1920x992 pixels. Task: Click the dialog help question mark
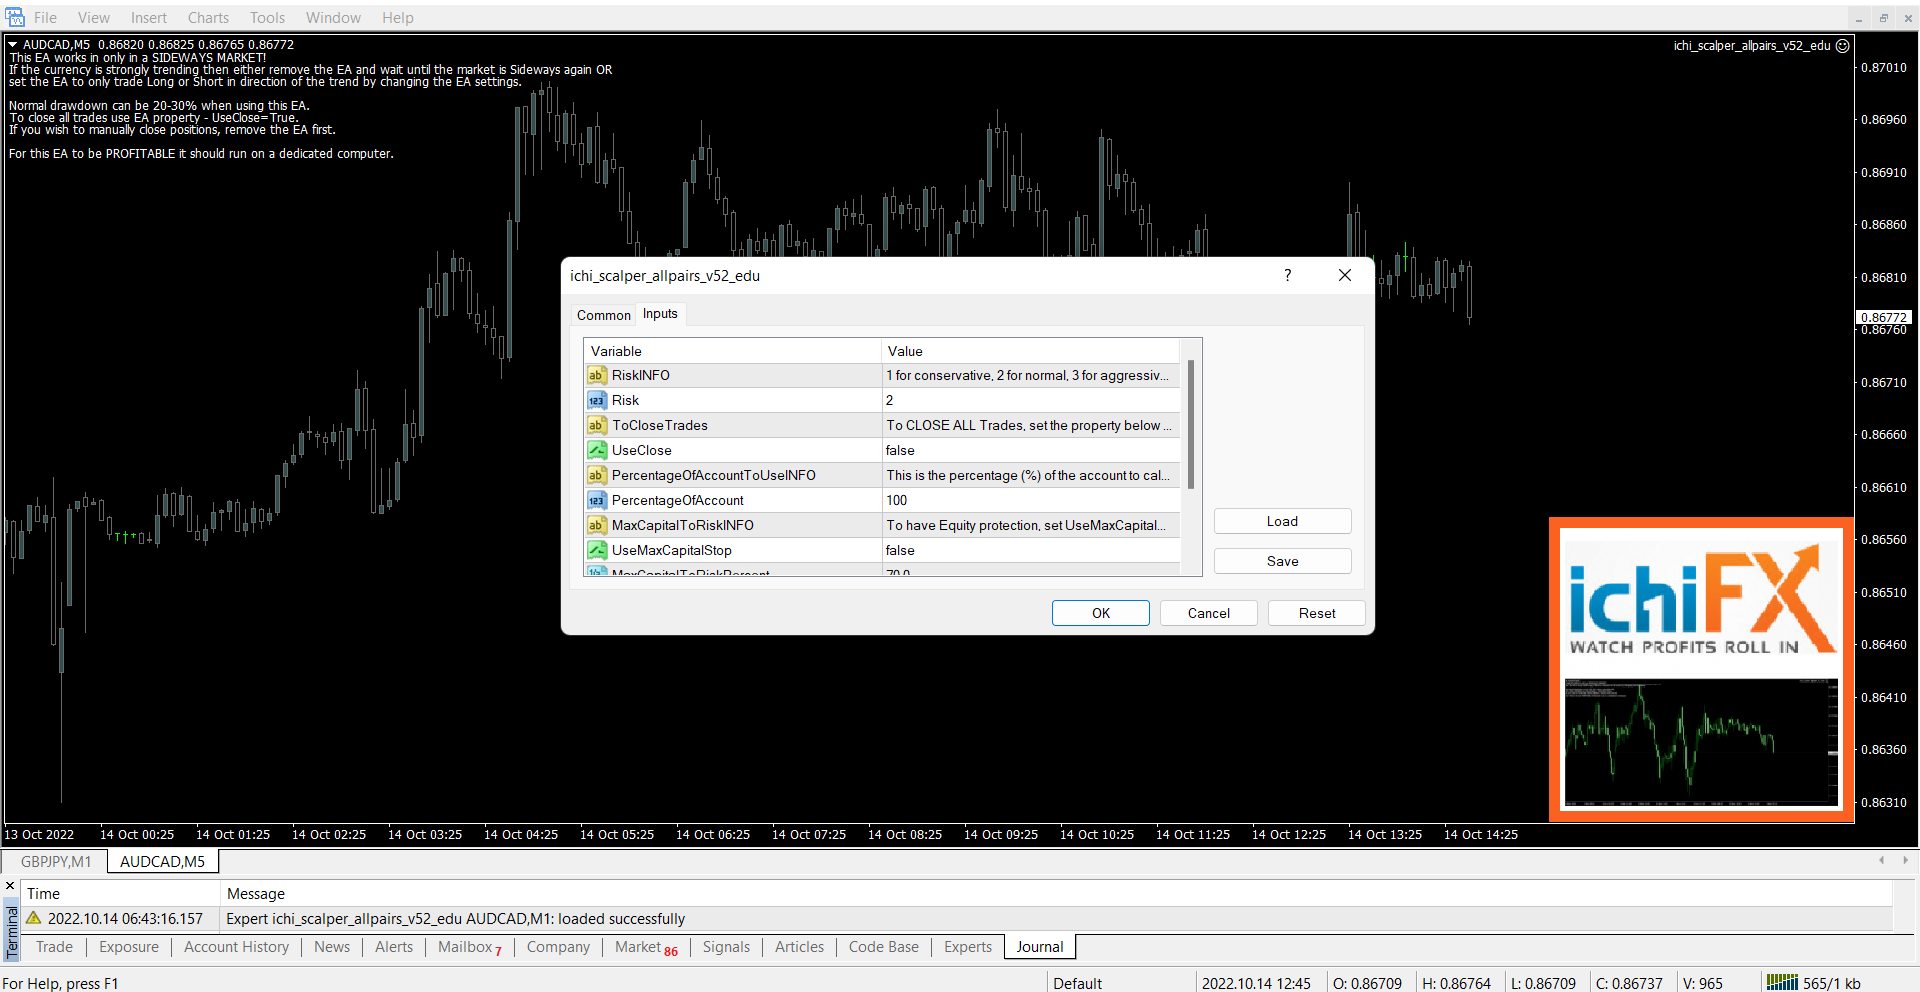pos(1287,275)
